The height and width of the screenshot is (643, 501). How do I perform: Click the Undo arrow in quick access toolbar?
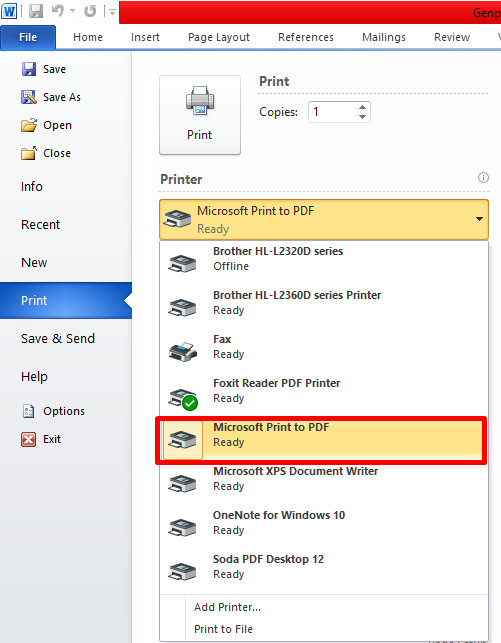(x=58, y=11)
